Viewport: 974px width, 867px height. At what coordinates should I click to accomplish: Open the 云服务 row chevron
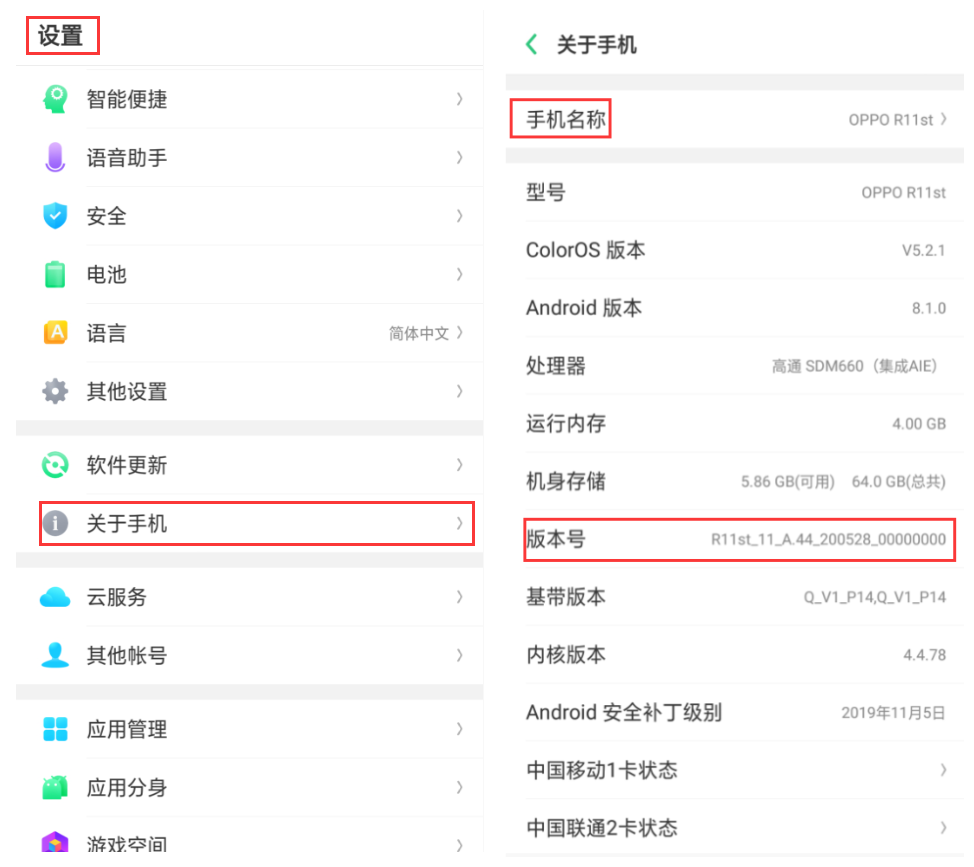(x=460, y=597)
